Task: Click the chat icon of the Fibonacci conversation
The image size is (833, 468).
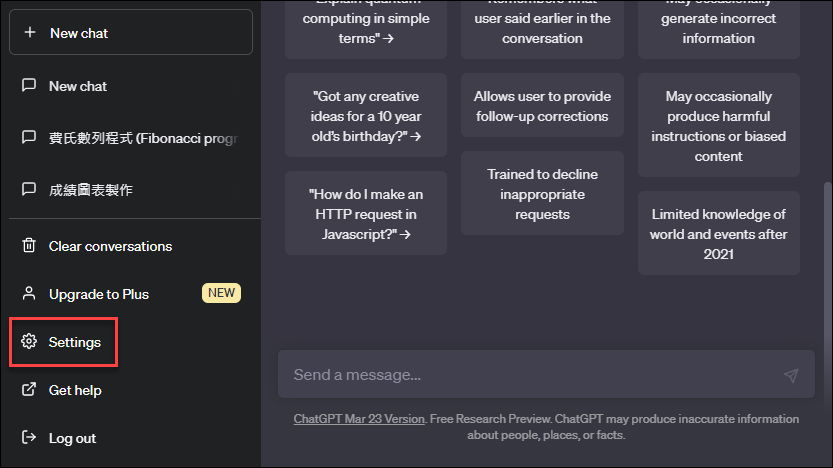Action: coord(29,138)
